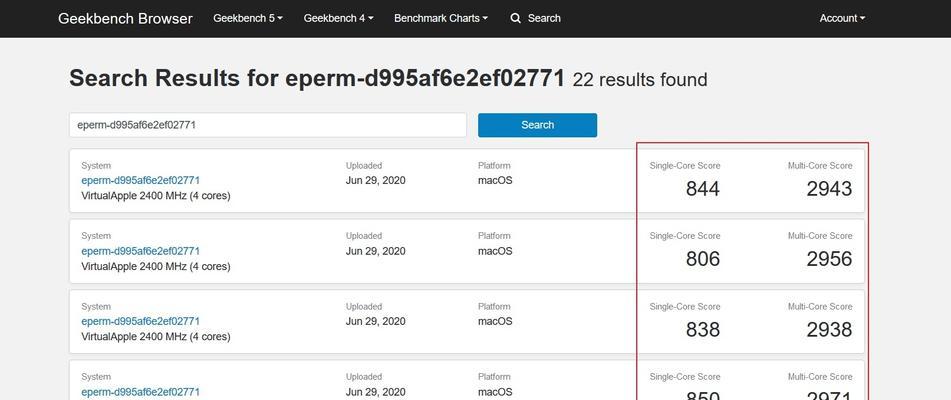This screenshot has height=400, width=951.
Task: Expand the Benchmark Charts menu
Action: click(x=441, y=18)
